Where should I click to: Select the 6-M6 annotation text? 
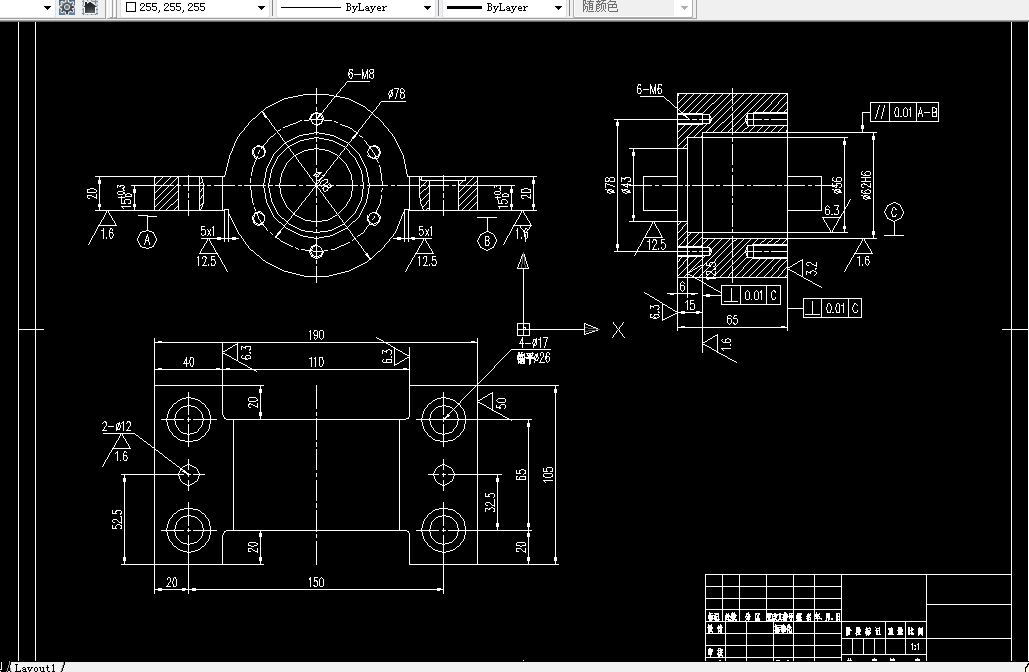[649, 89]
